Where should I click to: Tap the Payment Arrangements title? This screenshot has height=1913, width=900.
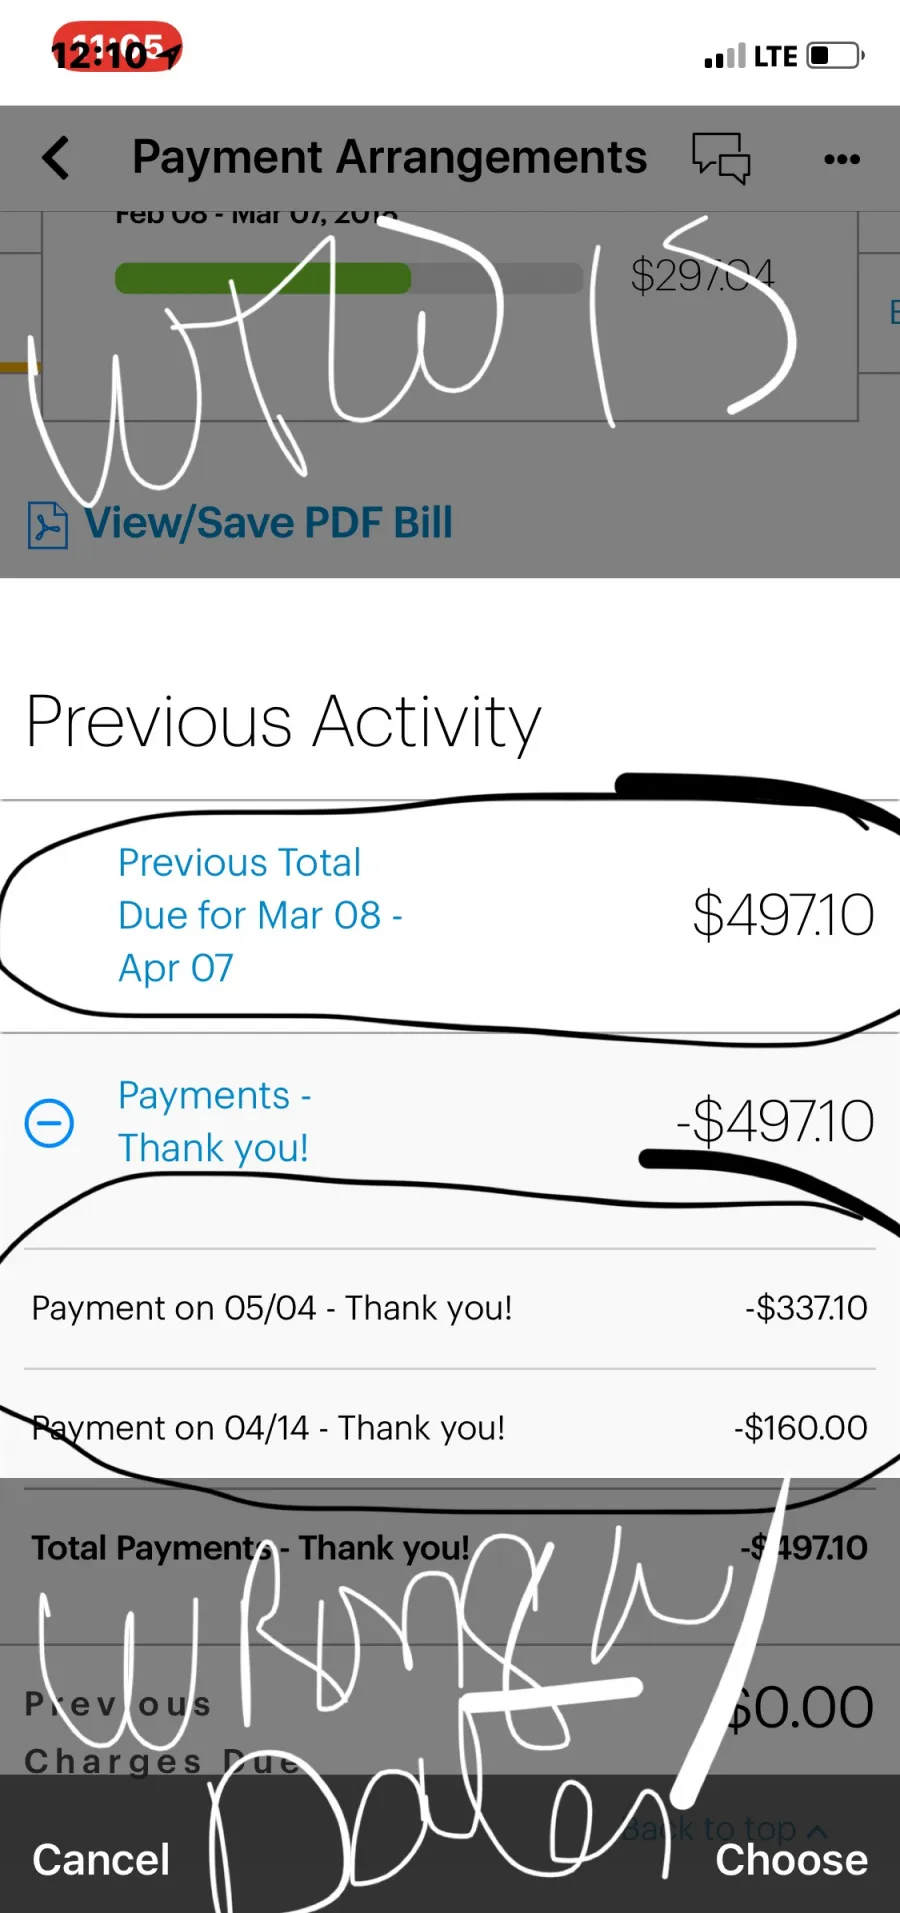click(x=389, y=158)
